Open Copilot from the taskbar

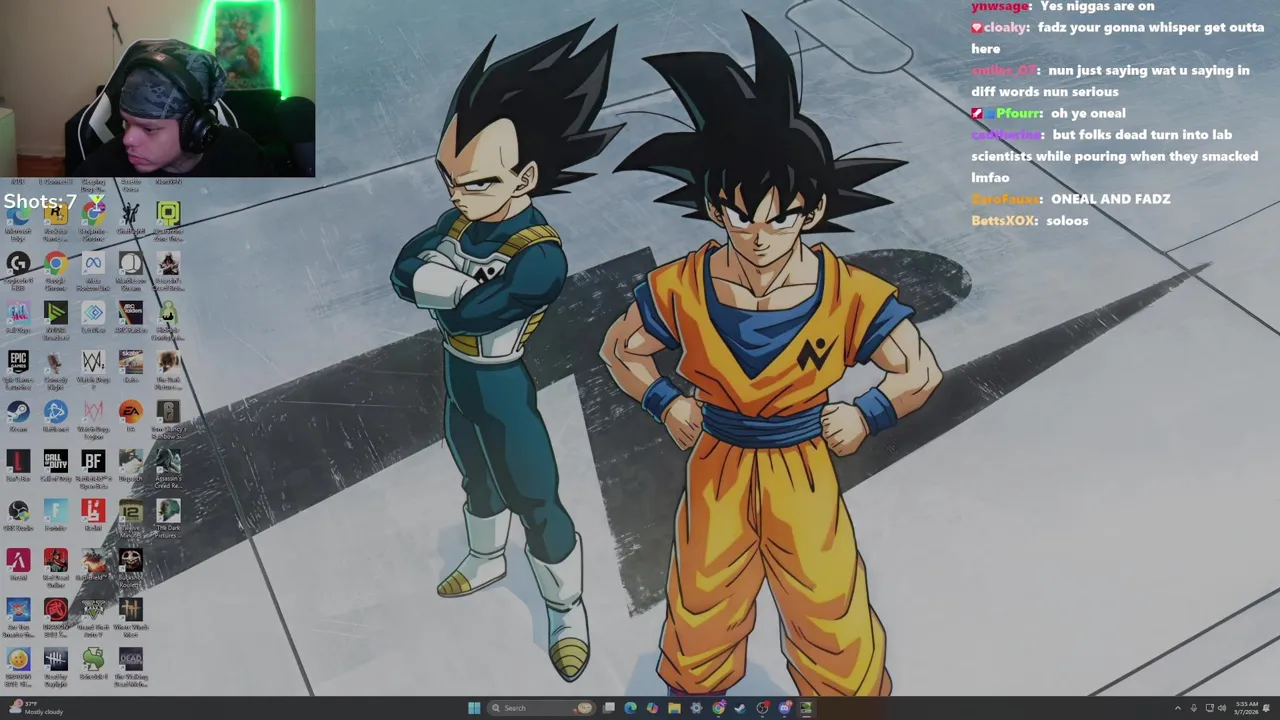tap(652, 708)
